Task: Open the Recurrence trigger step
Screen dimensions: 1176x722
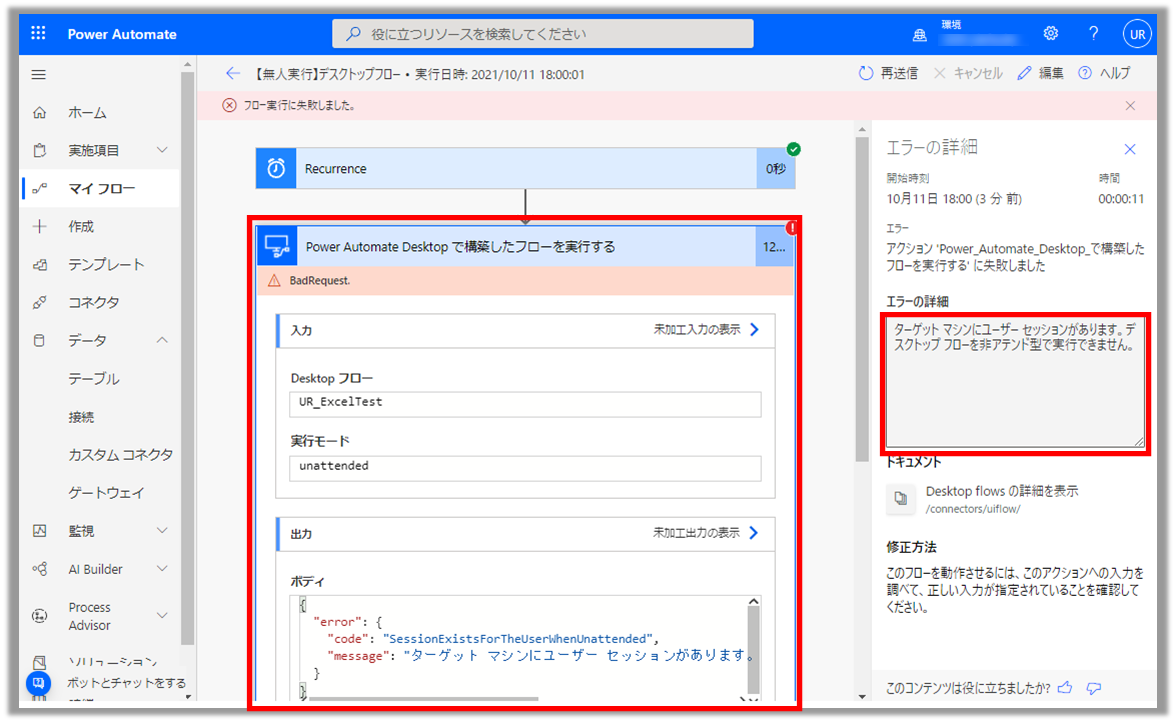Action: tap(525, 169)
